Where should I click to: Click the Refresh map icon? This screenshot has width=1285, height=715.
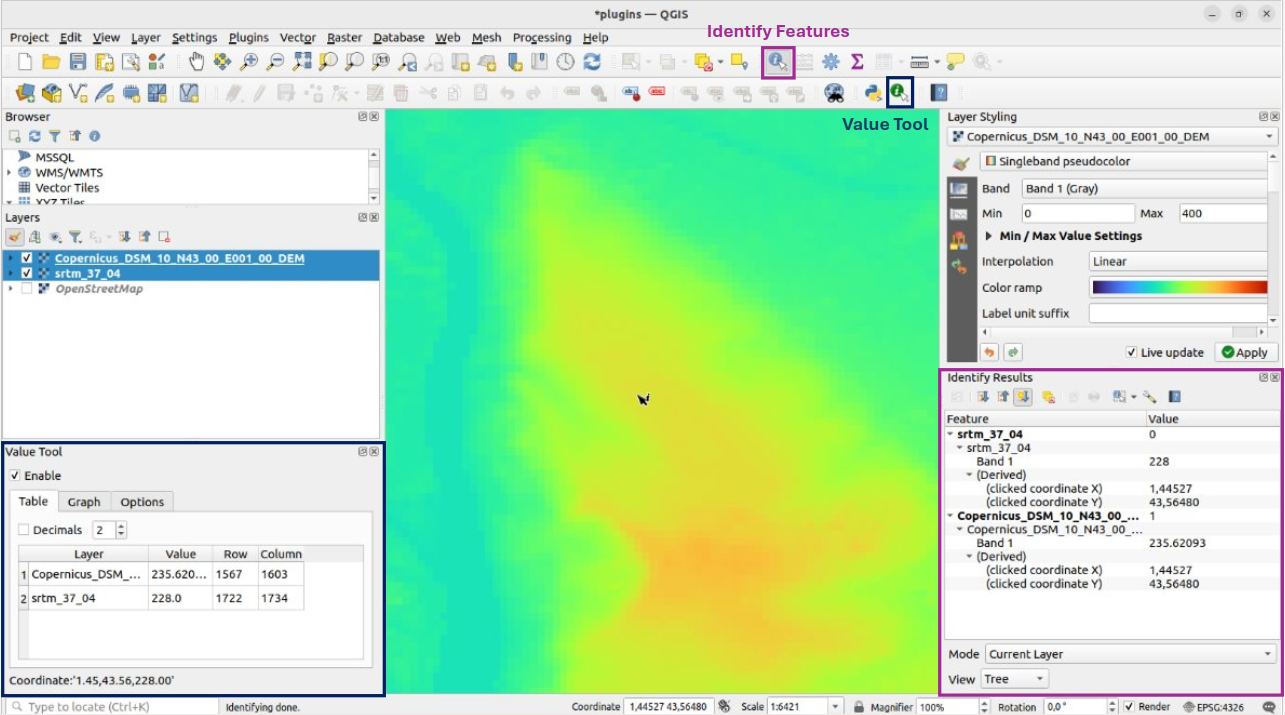(592, 62)
